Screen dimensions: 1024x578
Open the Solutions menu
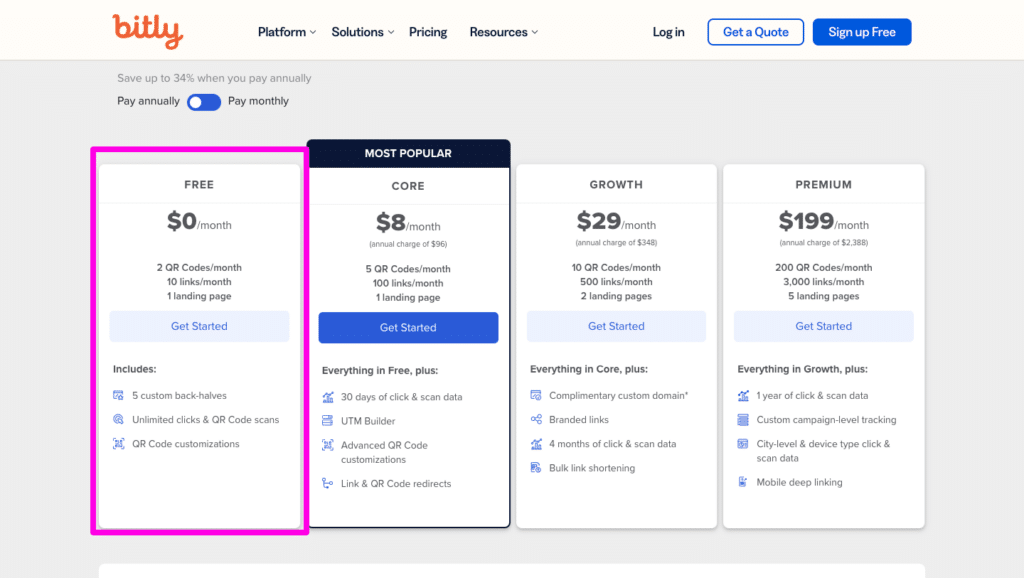coord(357,32)
